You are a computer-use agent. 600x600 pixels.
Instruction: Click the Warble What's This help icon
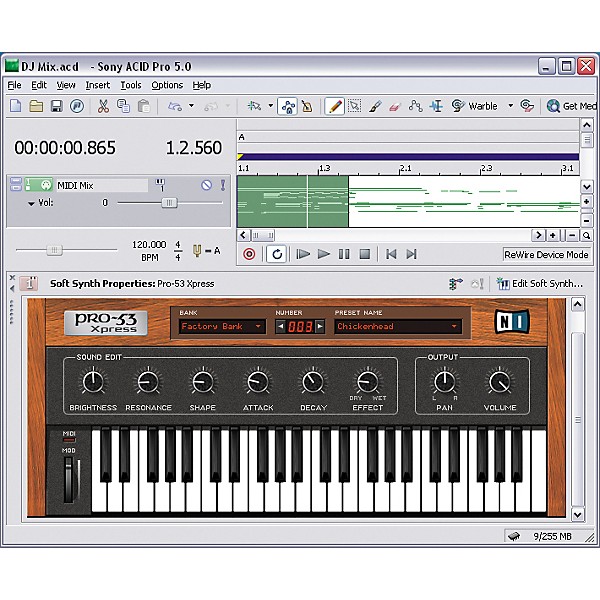click(x=458, y=106)
